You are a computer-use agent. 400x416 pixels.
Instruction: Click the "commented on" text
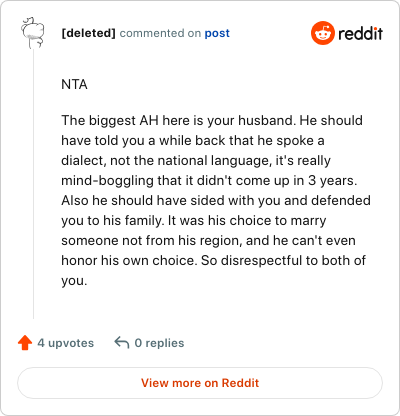click(x=160, y=33)
